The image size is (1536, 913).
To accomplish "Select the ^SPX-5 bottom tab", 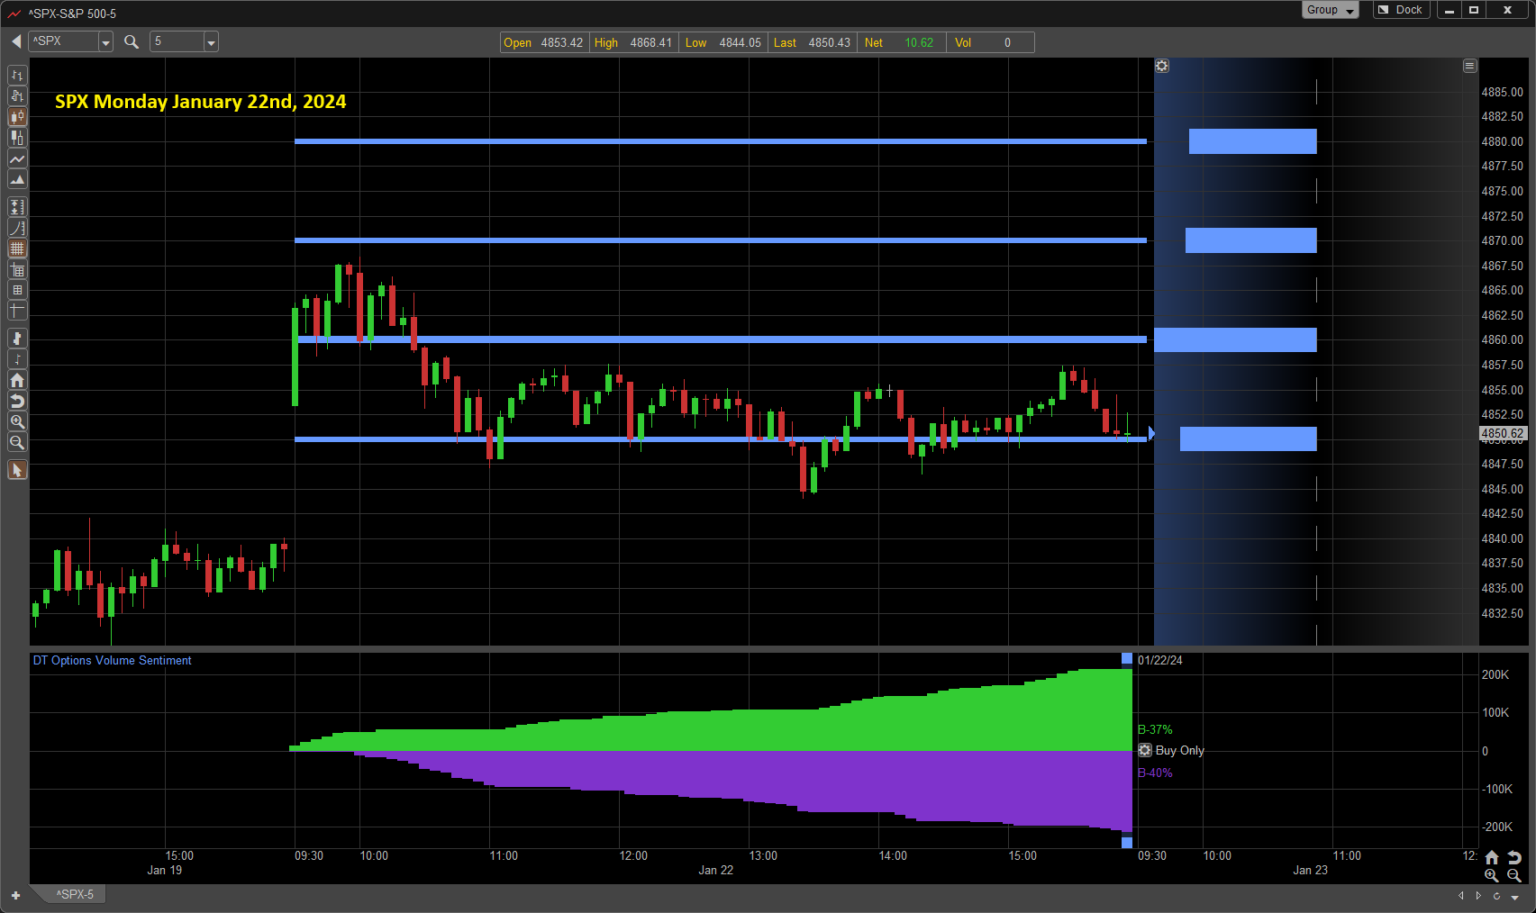I will click(x=75, y=894).
